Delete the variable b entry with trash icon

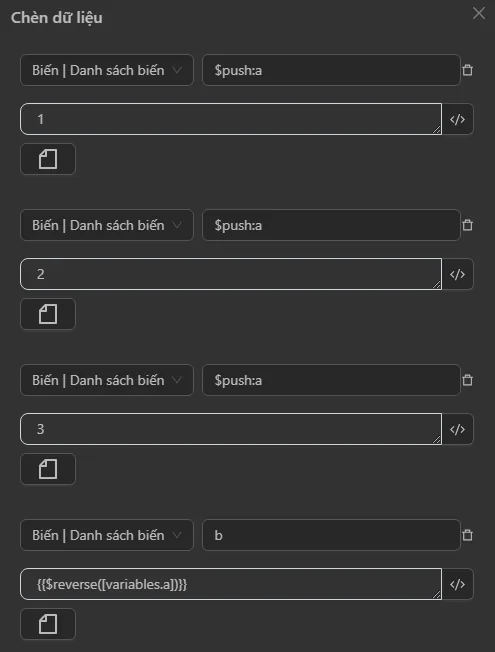[468, 535]
